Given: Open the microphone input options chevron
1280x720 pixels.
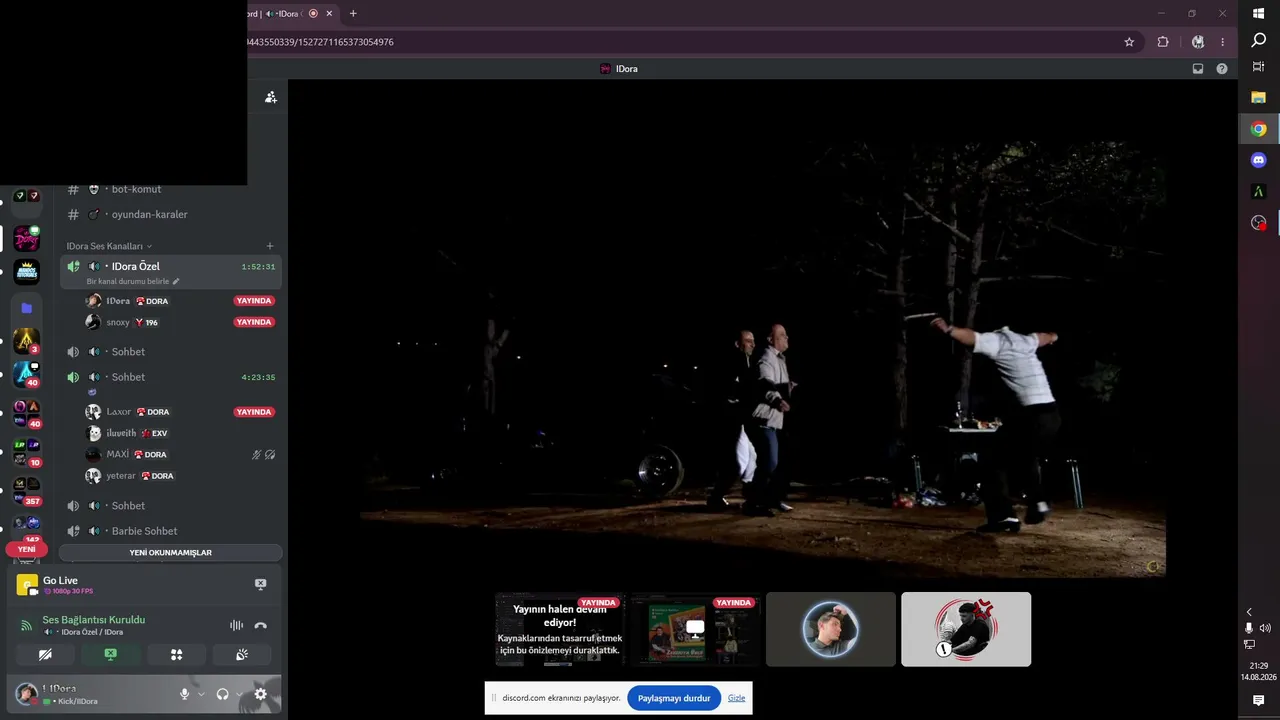Looking at the screenshot, I should 201,694.
